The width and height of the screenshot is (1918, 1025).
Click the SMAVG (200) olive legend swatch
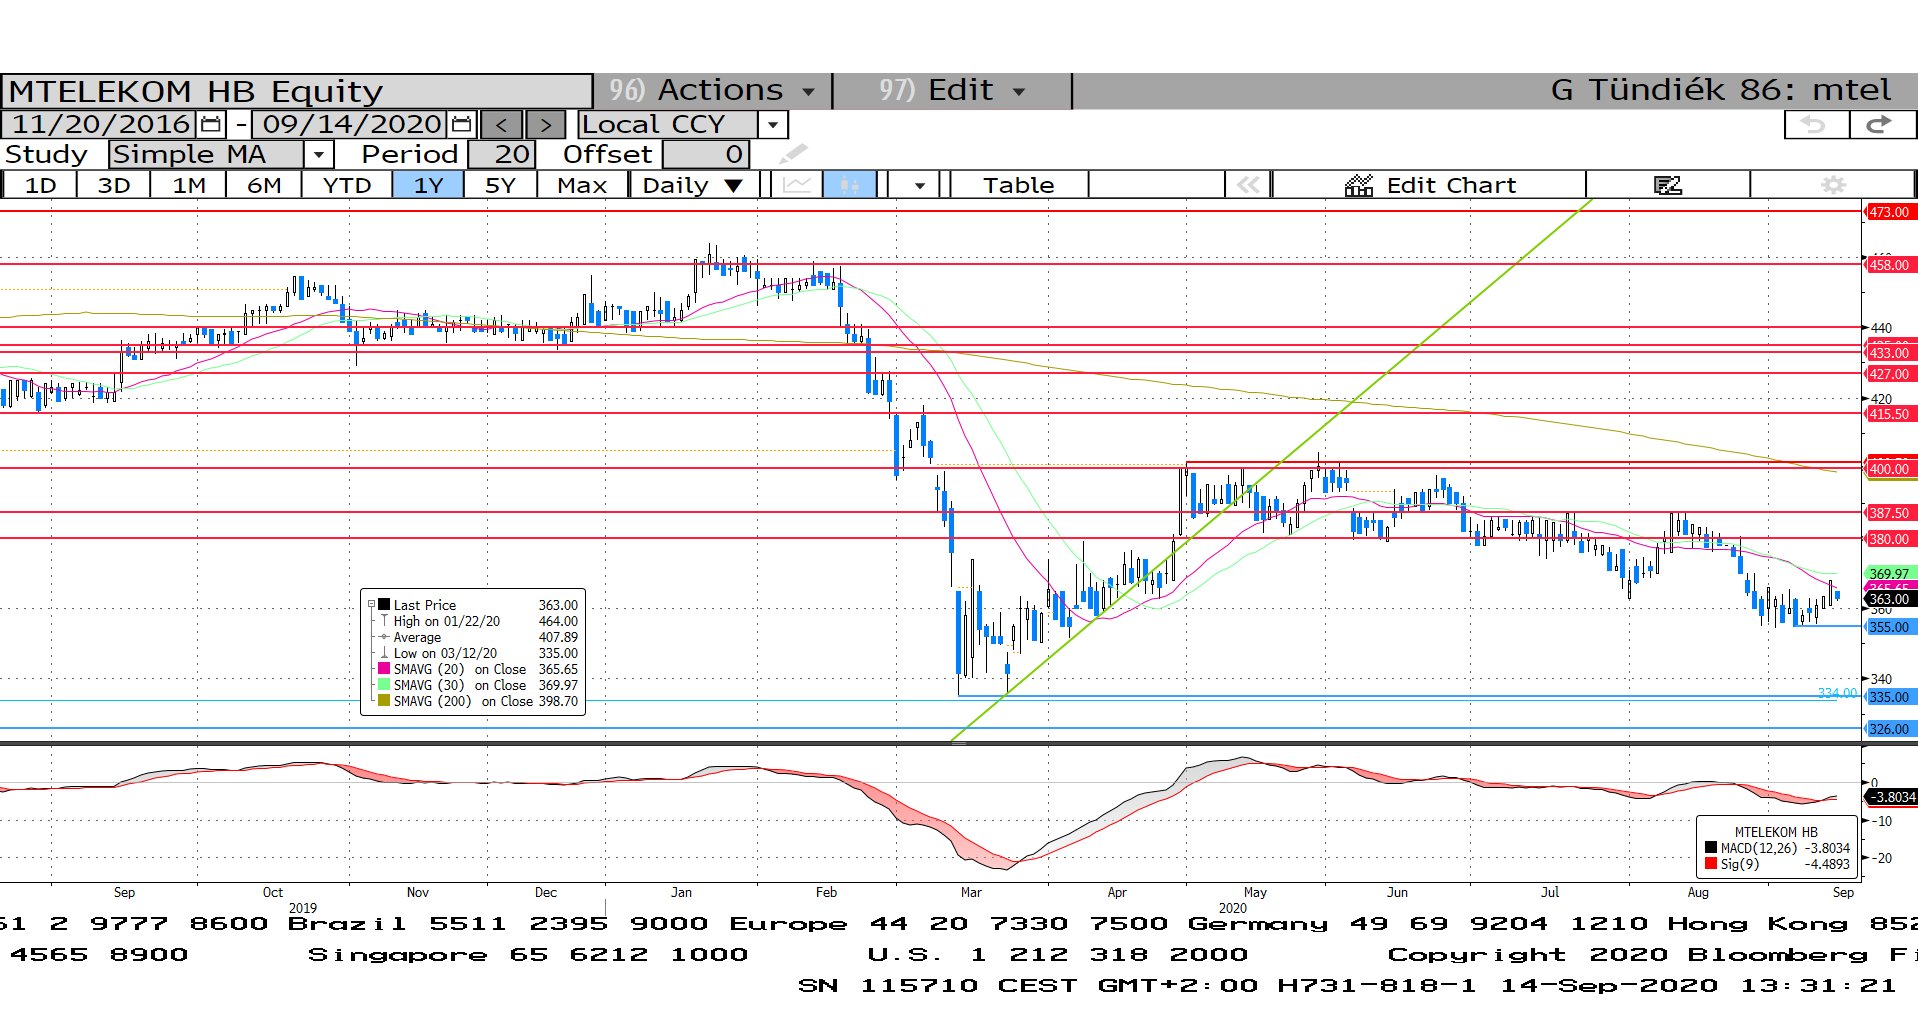coord(384,701)
